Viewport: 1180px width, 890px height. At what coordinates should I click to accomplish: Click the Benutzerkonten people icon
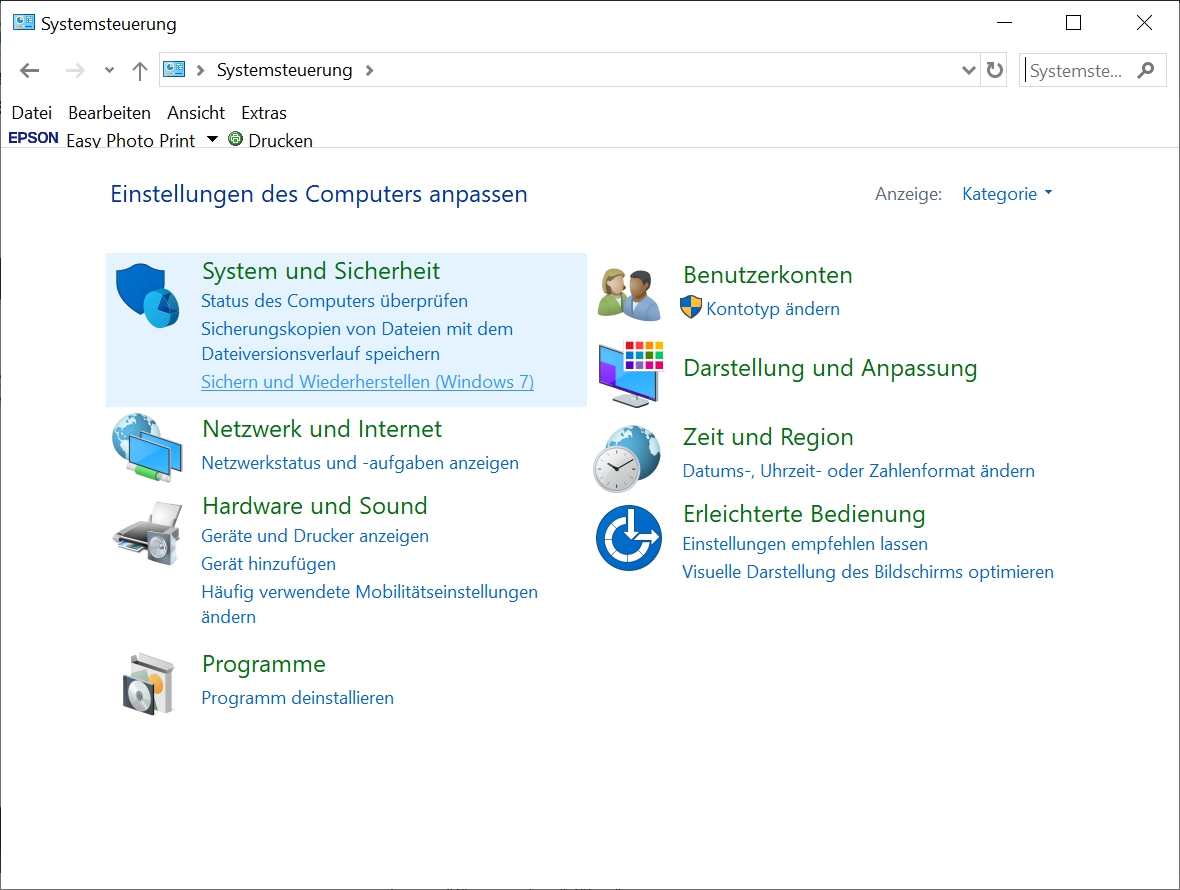[630, 294]
